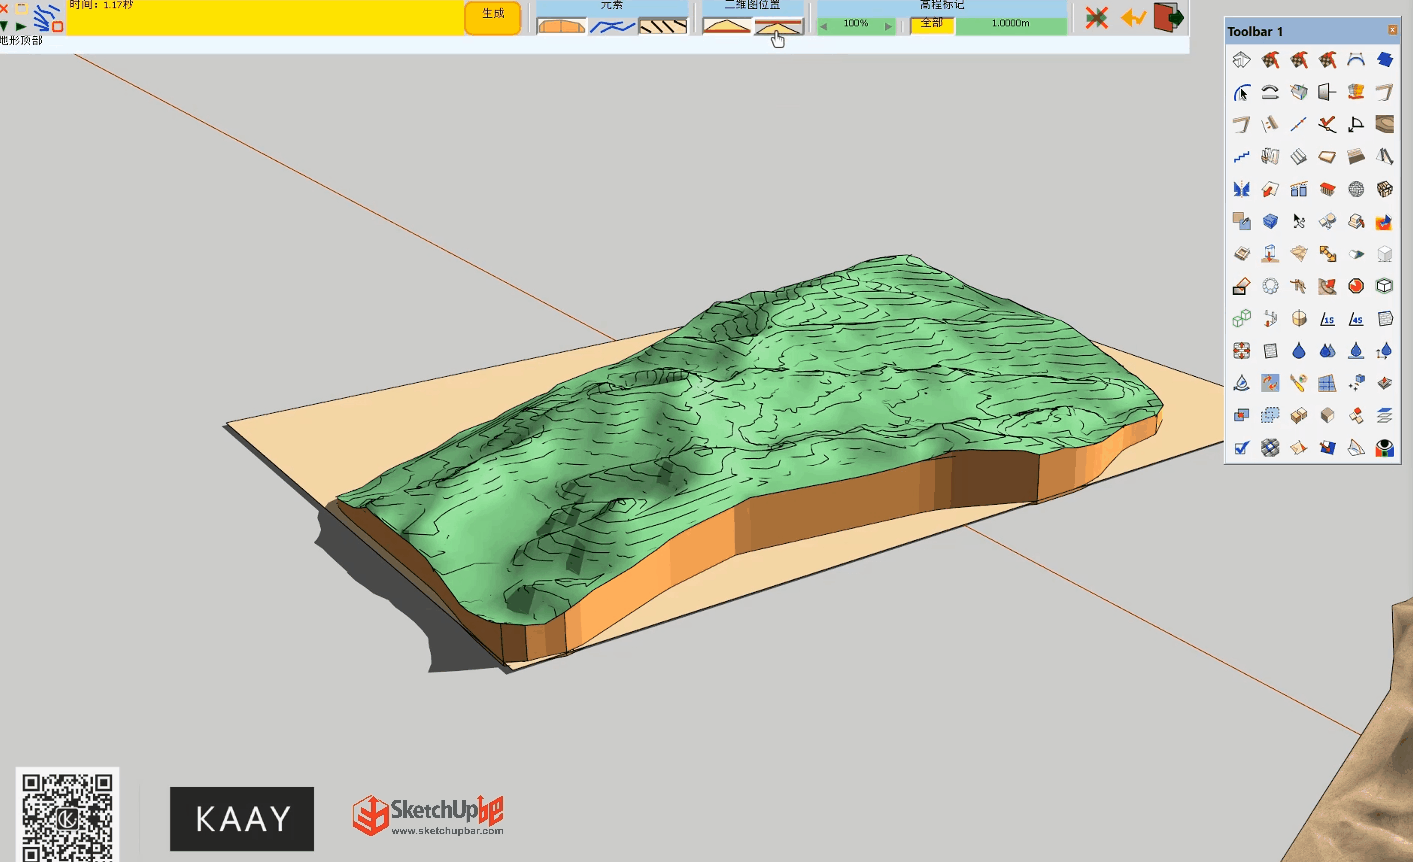Viewport: 1413px width, 862px height.
Task: Click the 15 degree angle icon
Action: pyautogui.click(x=1327, y=319)
